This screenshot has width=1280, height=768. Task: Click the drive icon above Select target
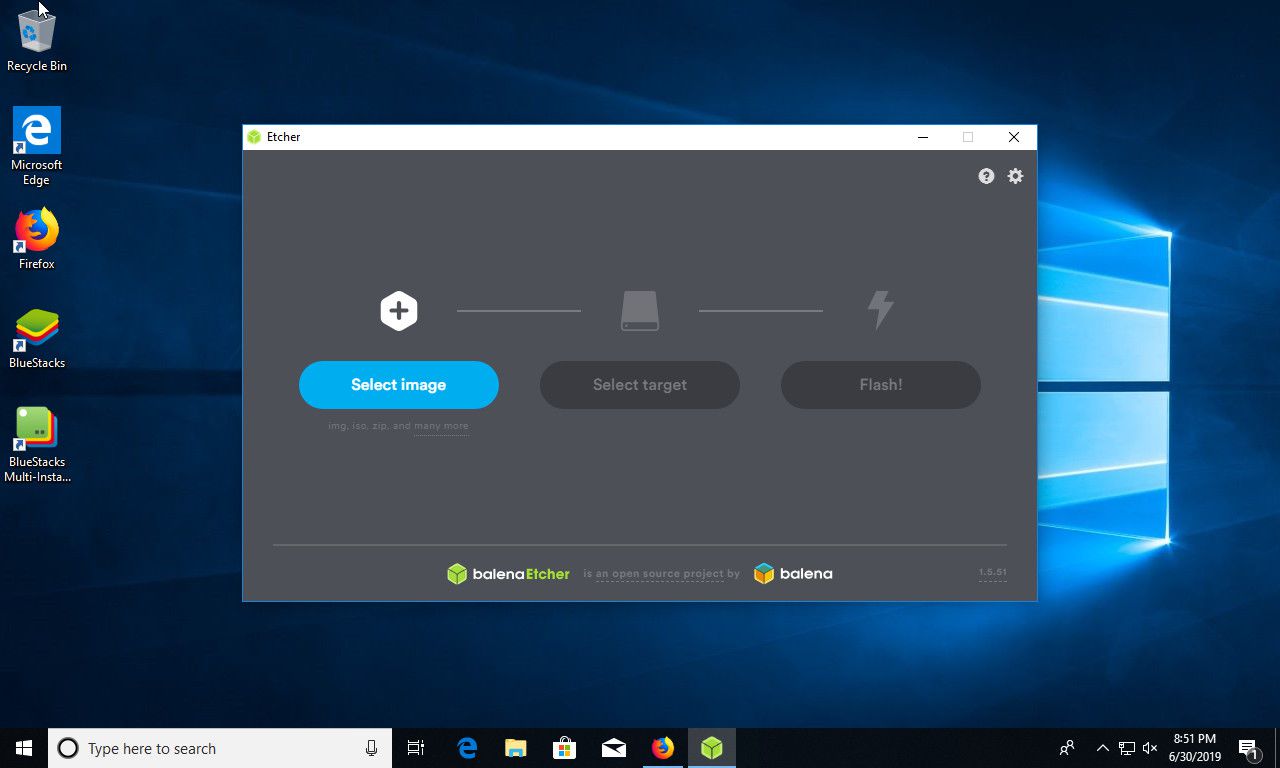(x=640, y=311)
